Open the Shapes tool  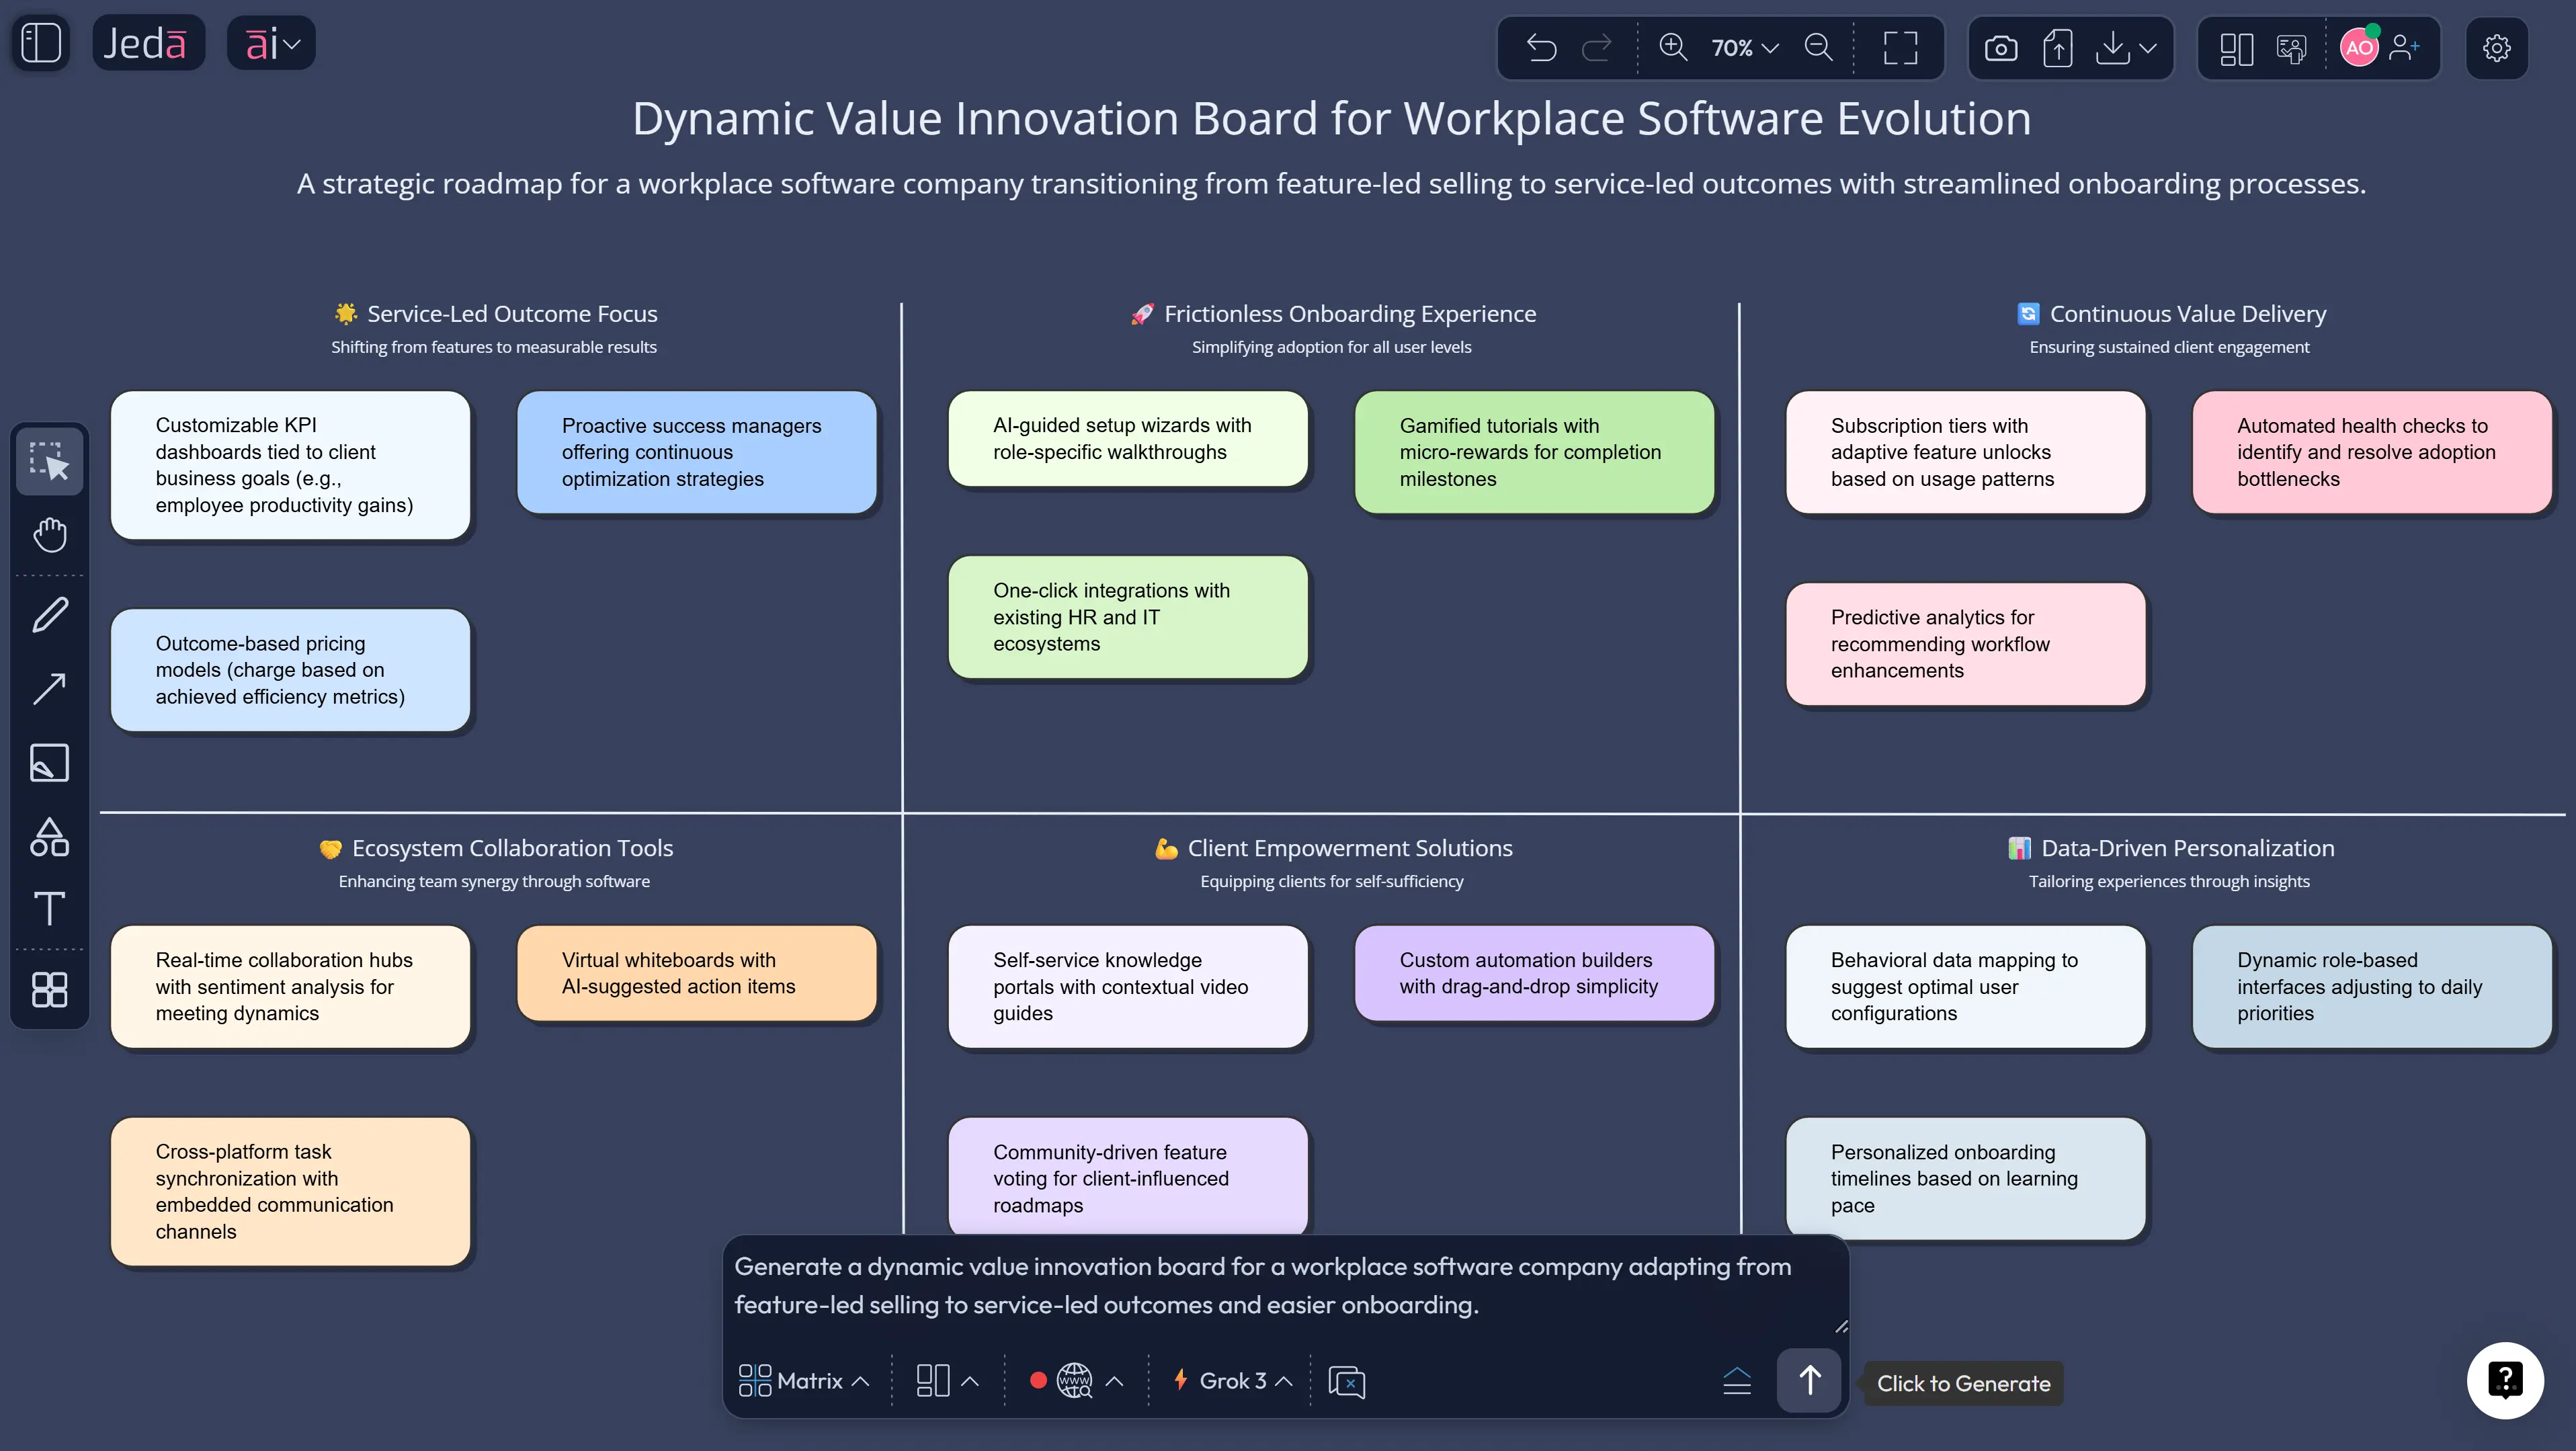coord(49,837)
